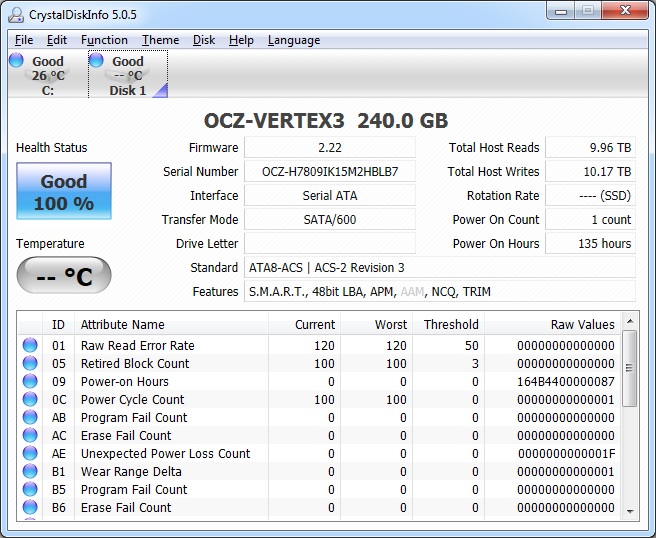Click the CrystalDiskInfo app icon in title bar
Image resolution: width=656 pixels, height=538 pixels.
point(16,15)
